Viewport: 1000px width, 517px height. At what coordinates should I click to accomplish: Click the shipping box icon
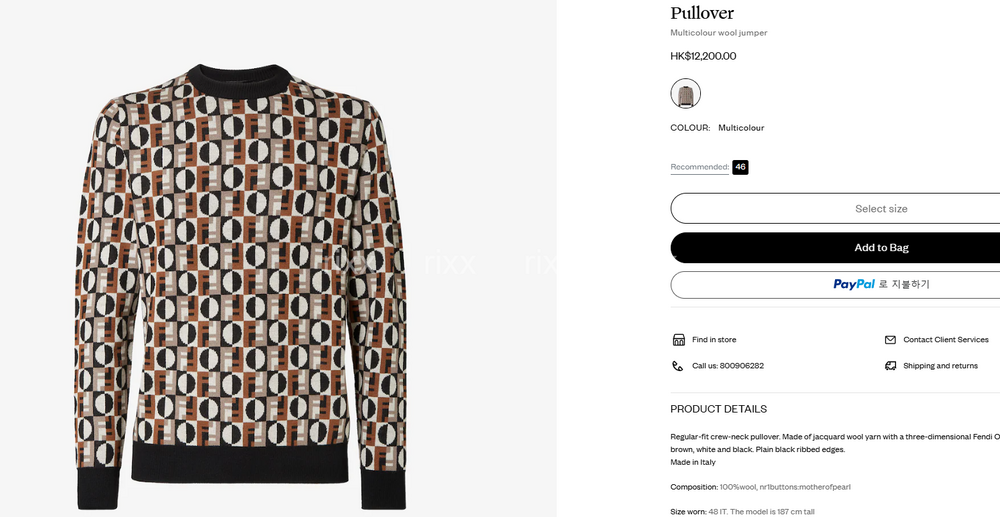(x=890, y=366)
